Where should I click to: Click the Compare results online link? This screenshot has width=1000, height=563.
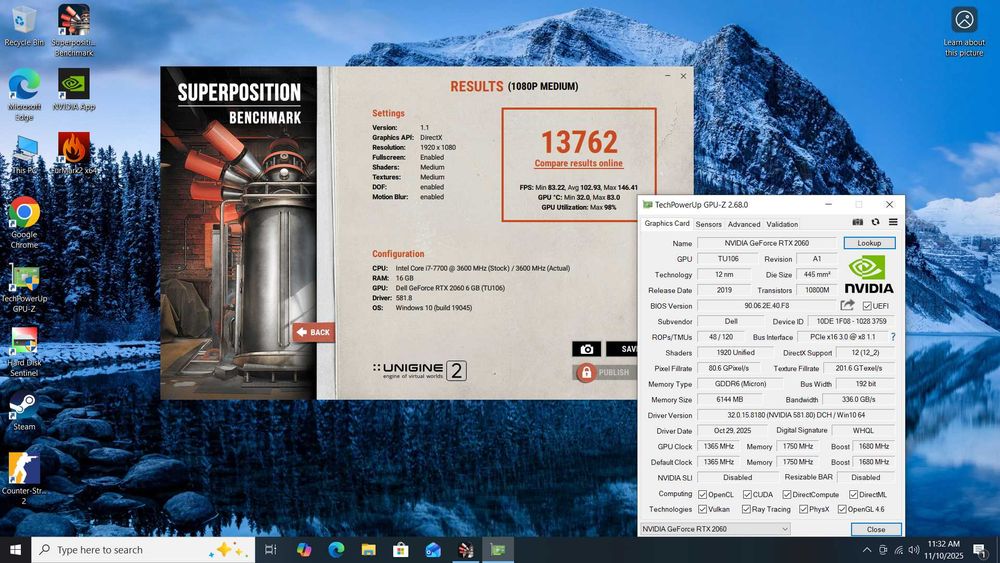(578, 163)
